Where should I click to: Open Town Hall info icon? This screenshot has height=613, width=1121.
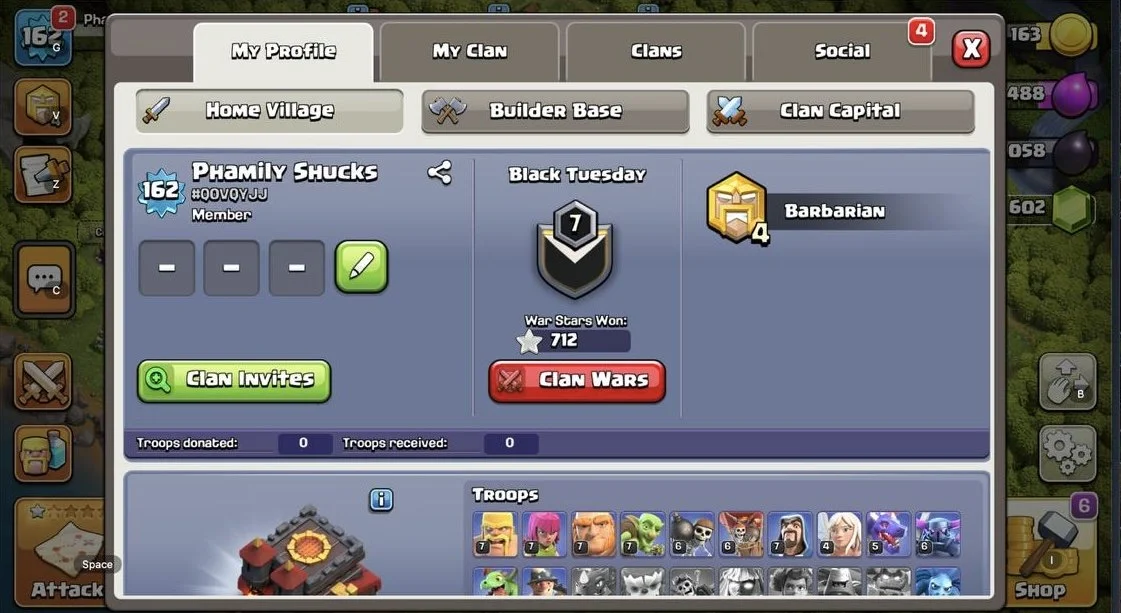(x=381, y=499)
